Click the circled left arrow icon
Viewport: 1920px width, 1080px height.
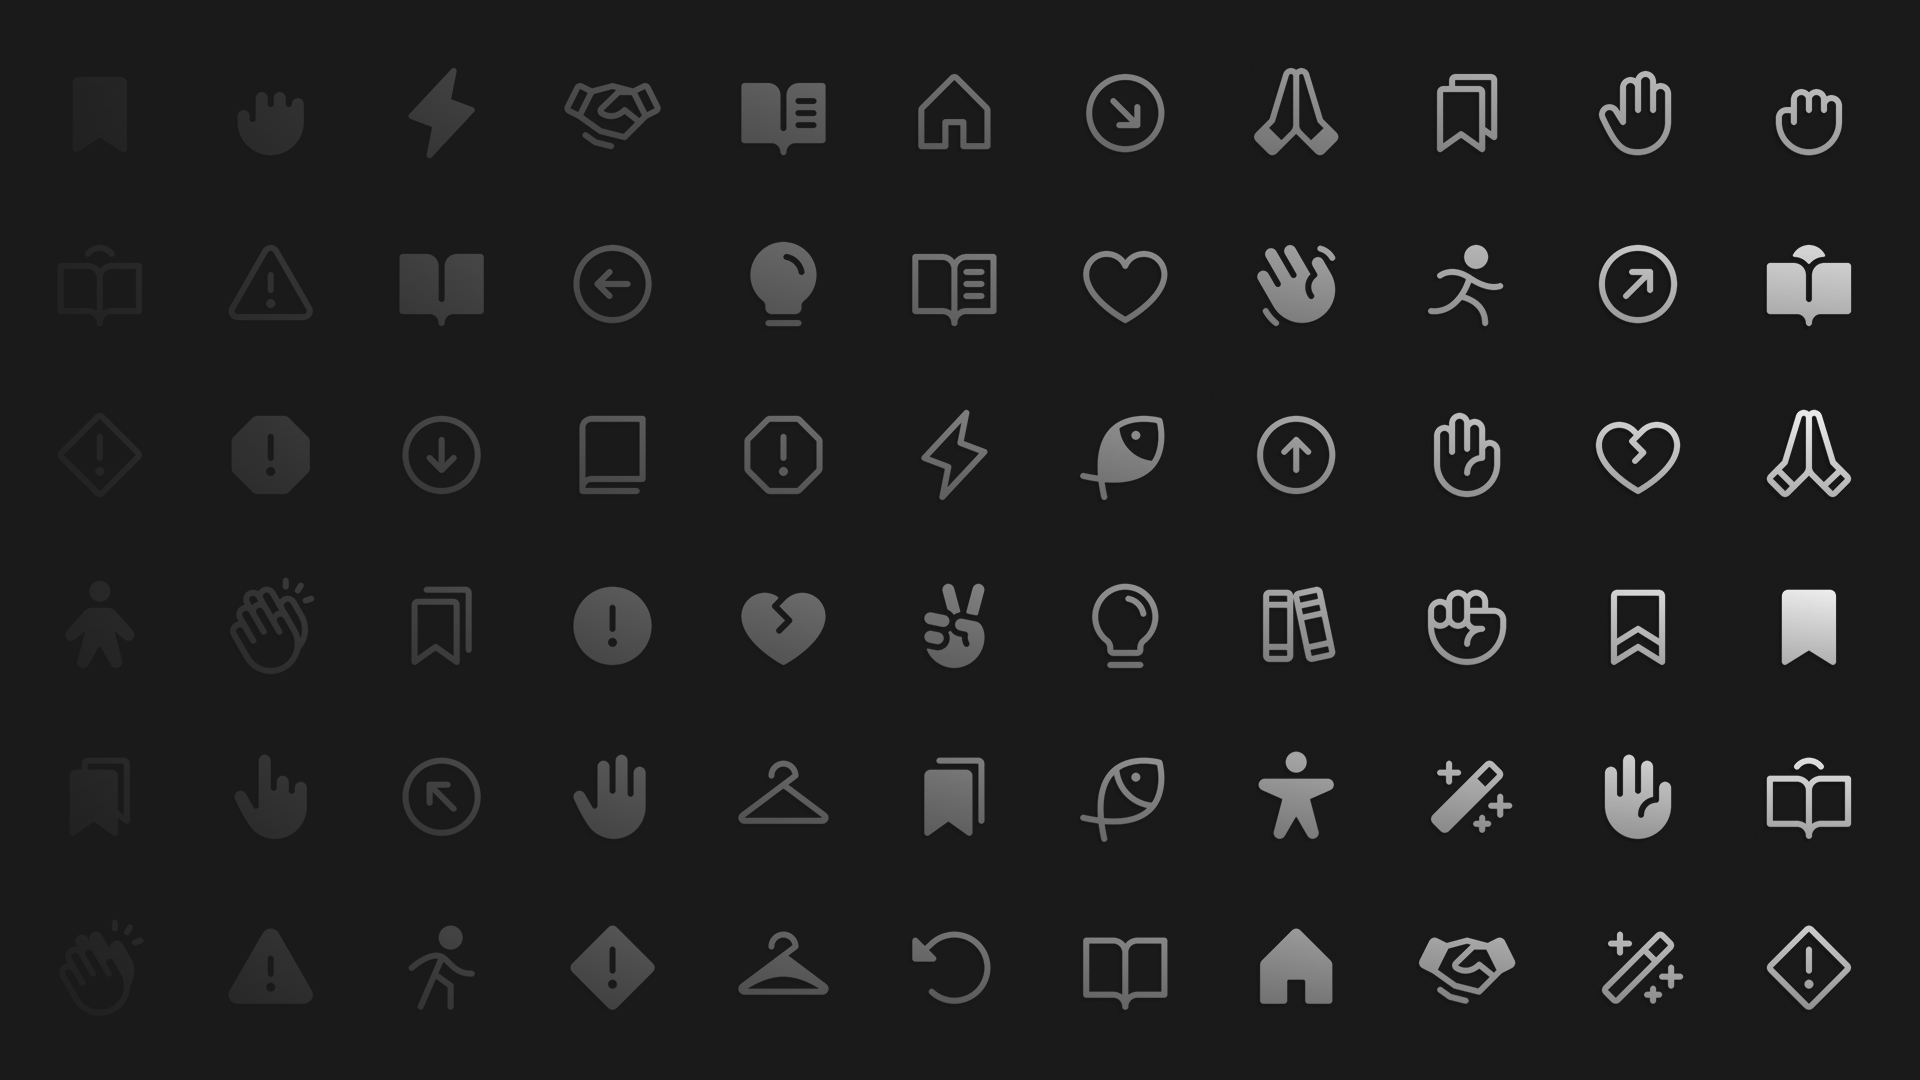612,284
